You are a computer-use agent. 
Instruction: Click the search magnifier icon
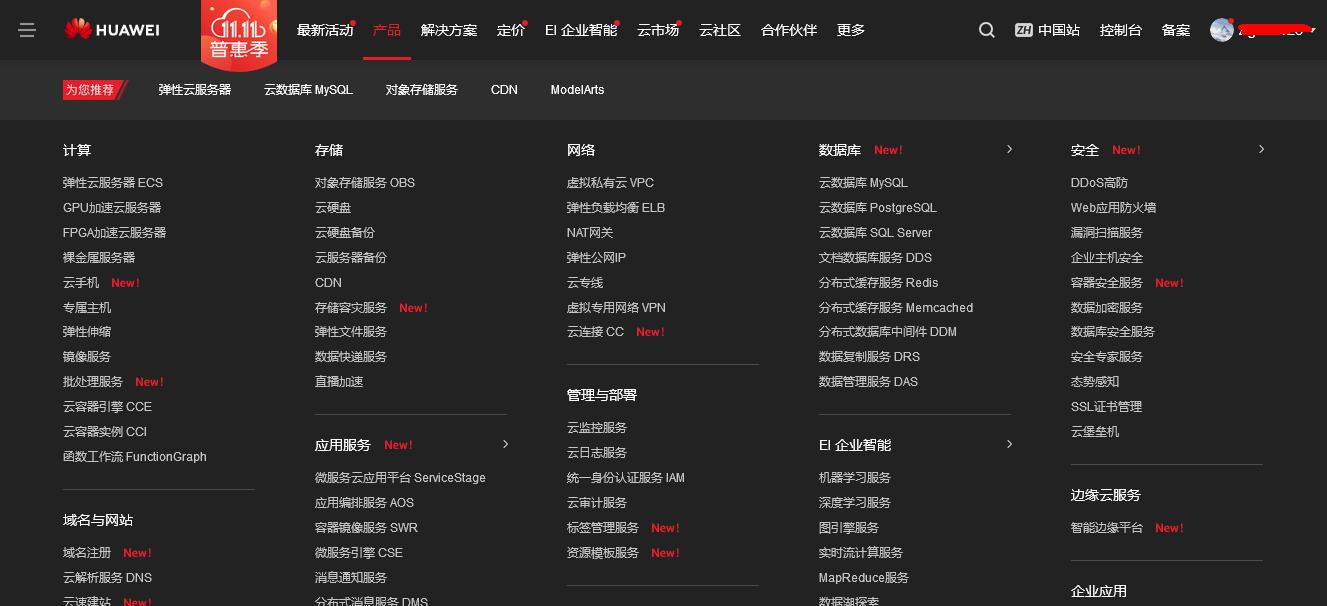coord(986,30)
